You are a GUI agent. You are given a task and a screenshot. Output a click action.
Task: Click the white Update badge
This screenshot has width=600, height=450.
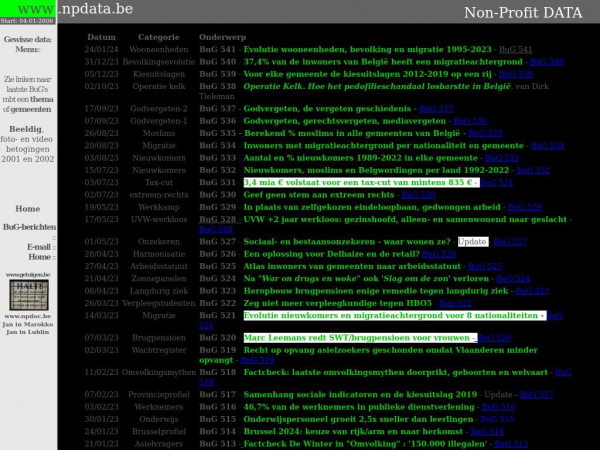point(473,241)
